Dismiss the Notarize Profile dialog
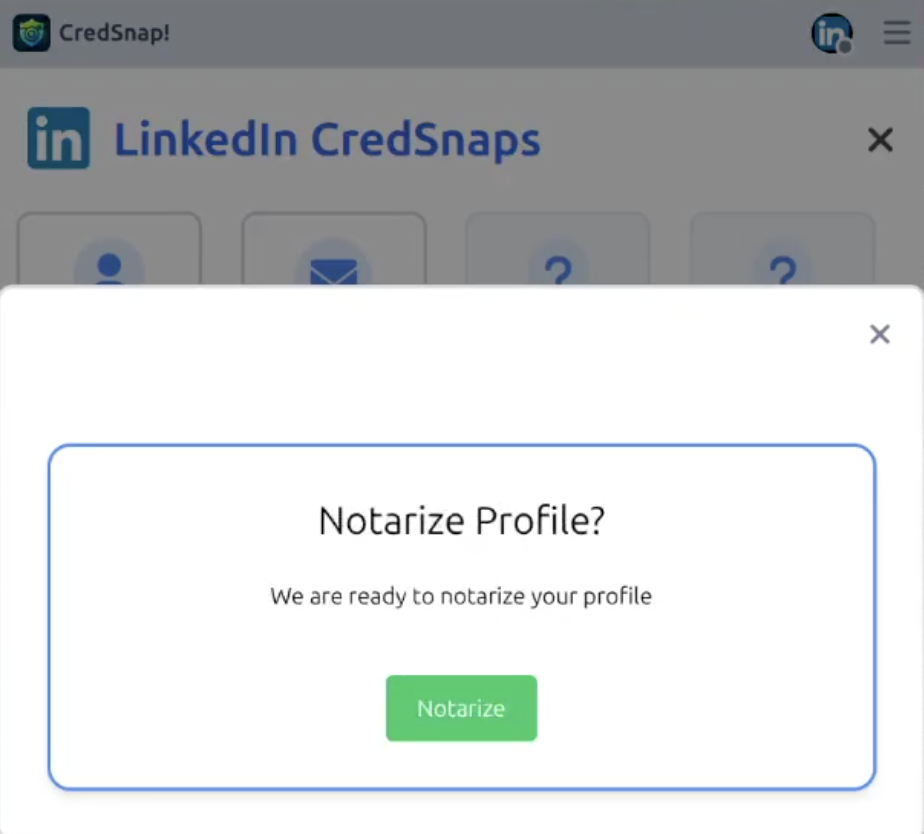The image size is (924, 834). click(880, 334)
